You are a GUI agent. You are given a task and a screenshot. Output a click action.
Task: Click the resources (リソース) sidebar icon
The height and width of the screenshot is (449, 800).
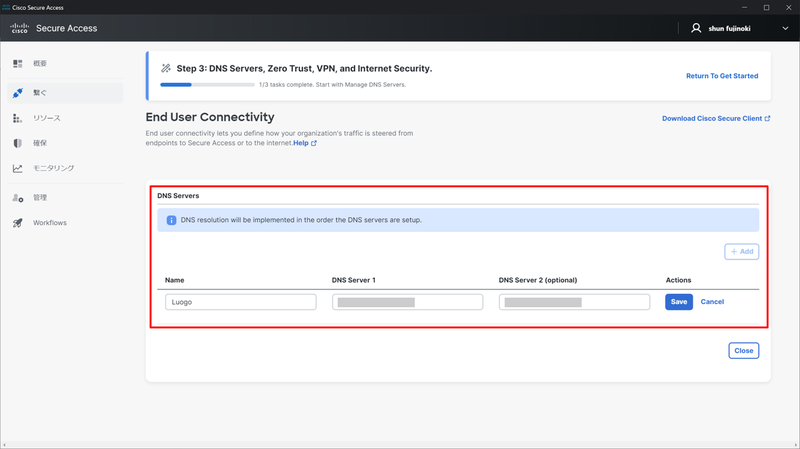(x=17, y=118)
